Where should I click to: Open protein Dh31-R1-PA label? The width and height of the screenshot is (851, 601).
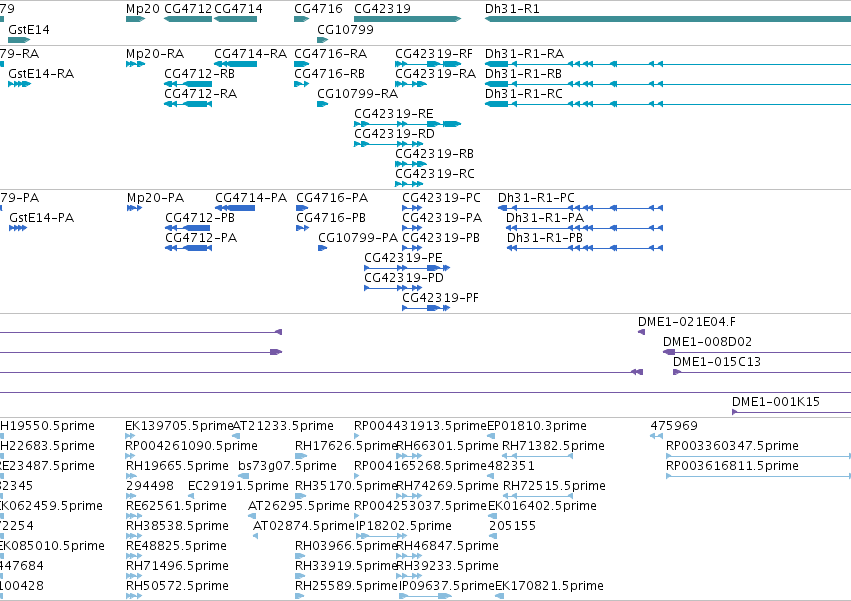pos(545,218)
